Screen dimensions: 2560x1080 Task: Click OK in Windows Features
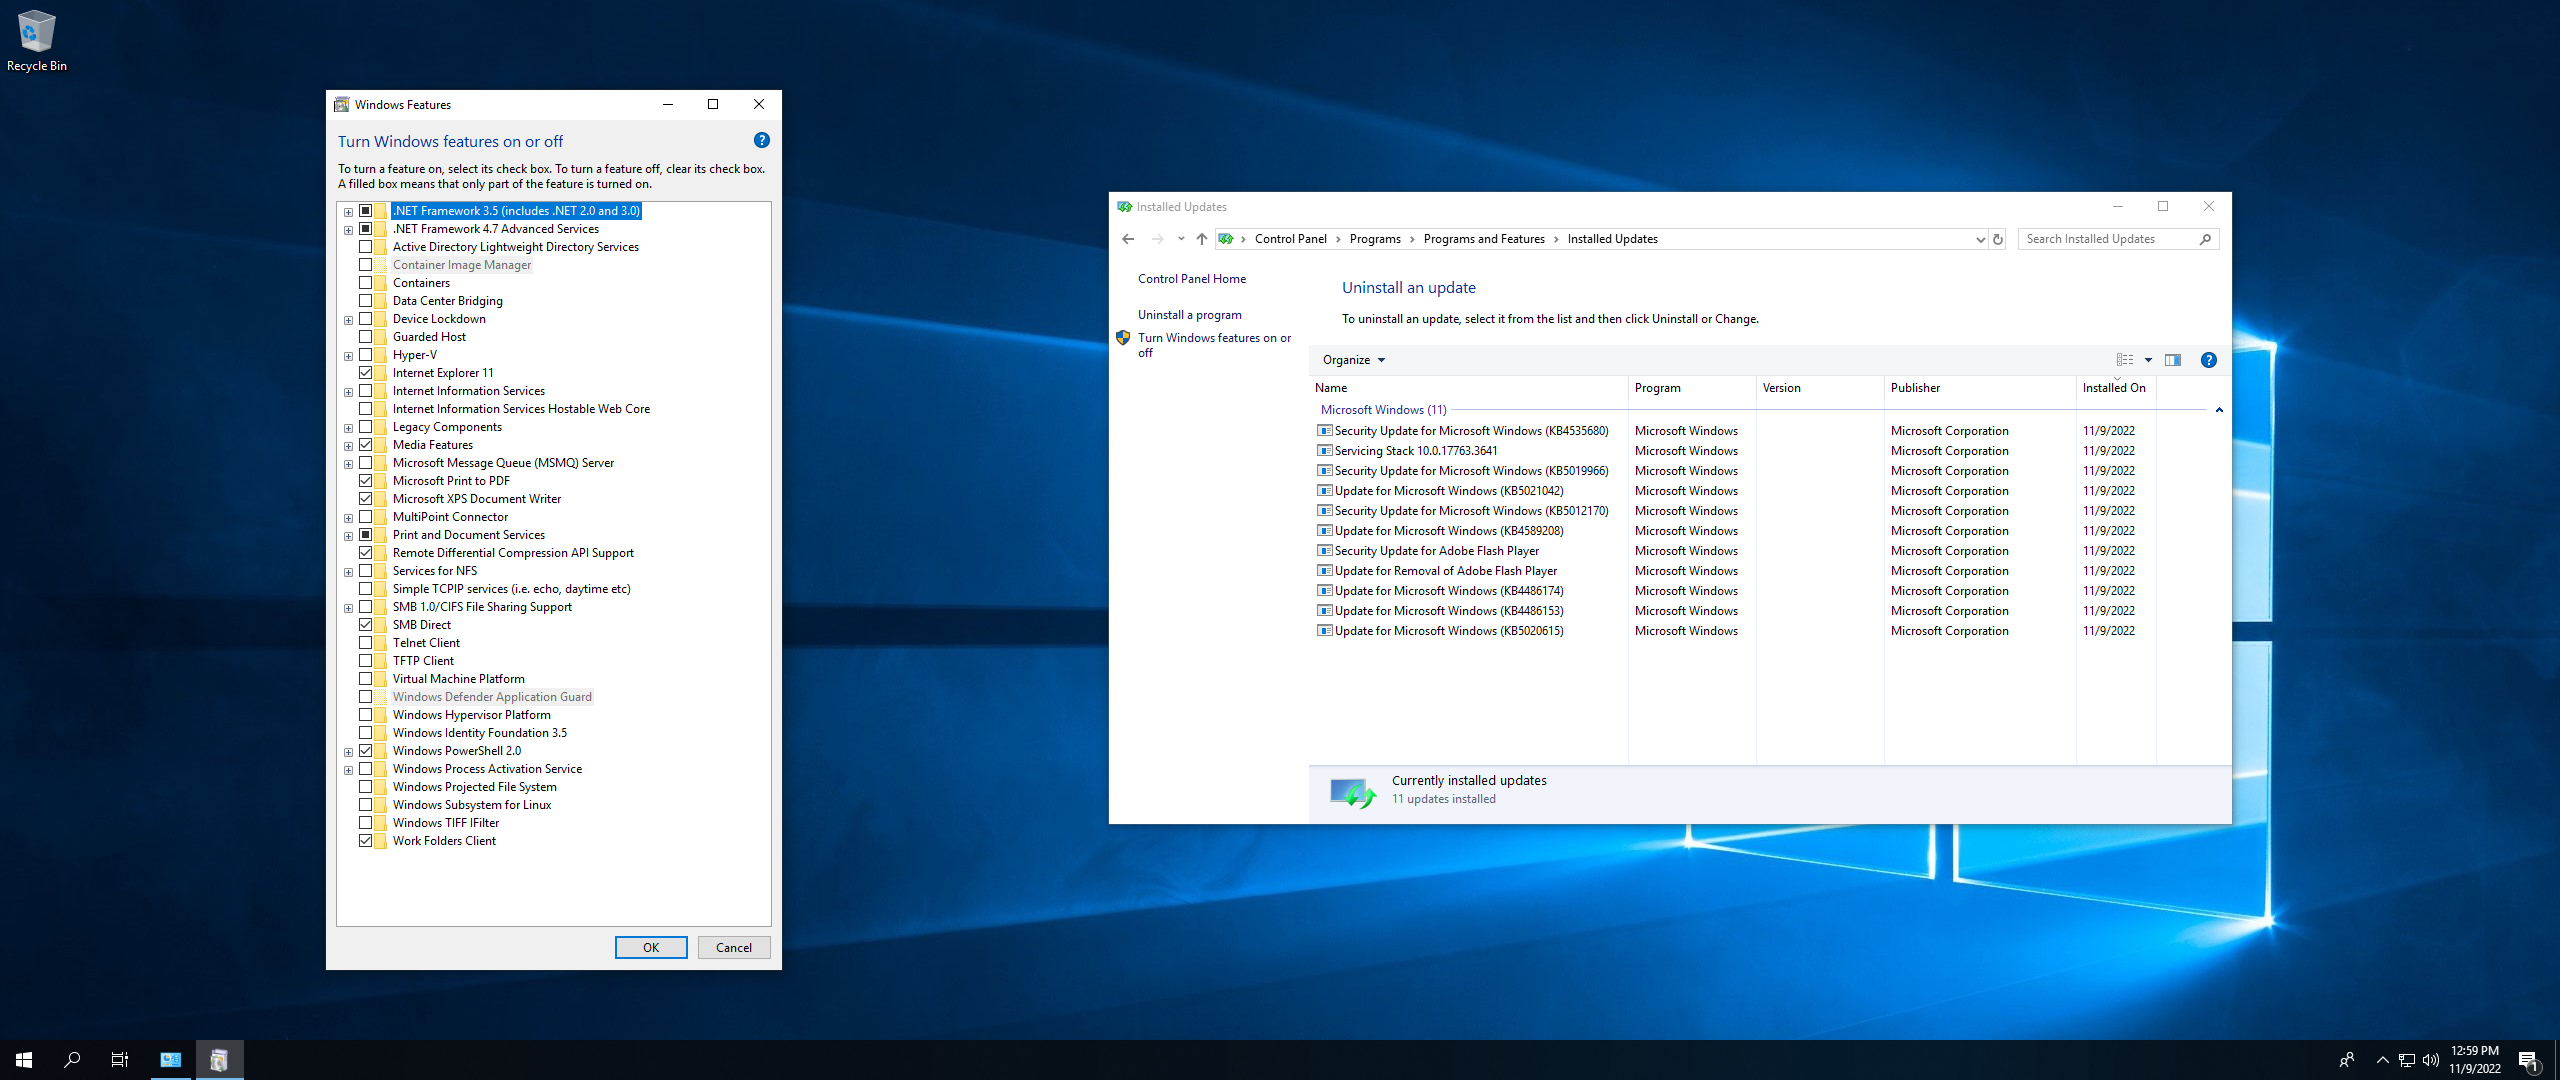(x=651, y=948)
